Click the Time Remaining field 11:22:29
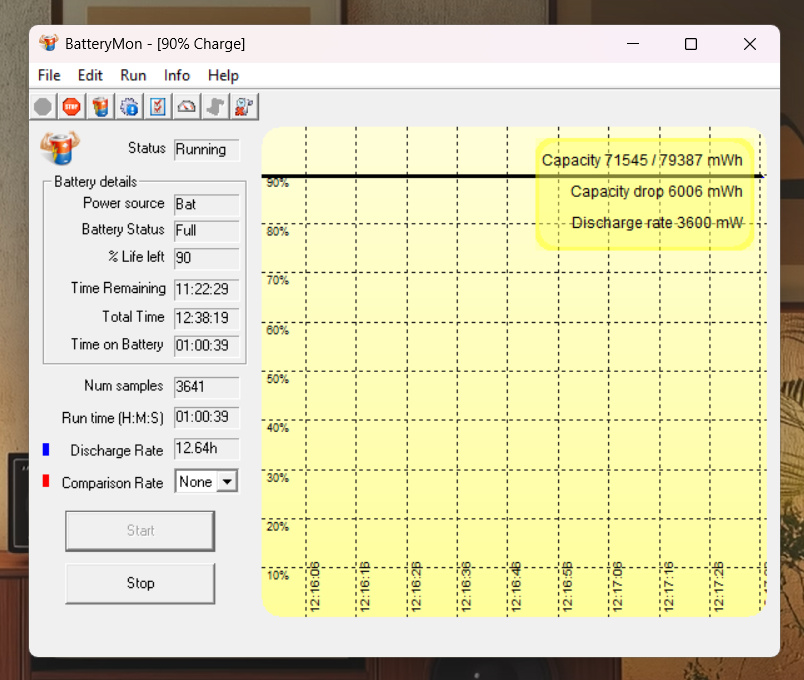Image resolution: width=804 pixels, height=680 pixels. (207, 289)
